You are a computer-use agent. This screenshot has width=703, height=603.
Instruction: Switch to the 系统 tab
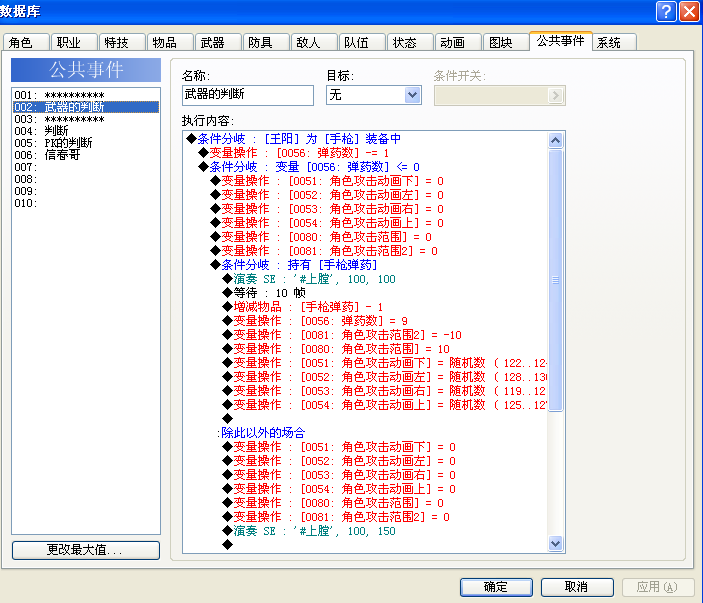(x=614, y=43)
